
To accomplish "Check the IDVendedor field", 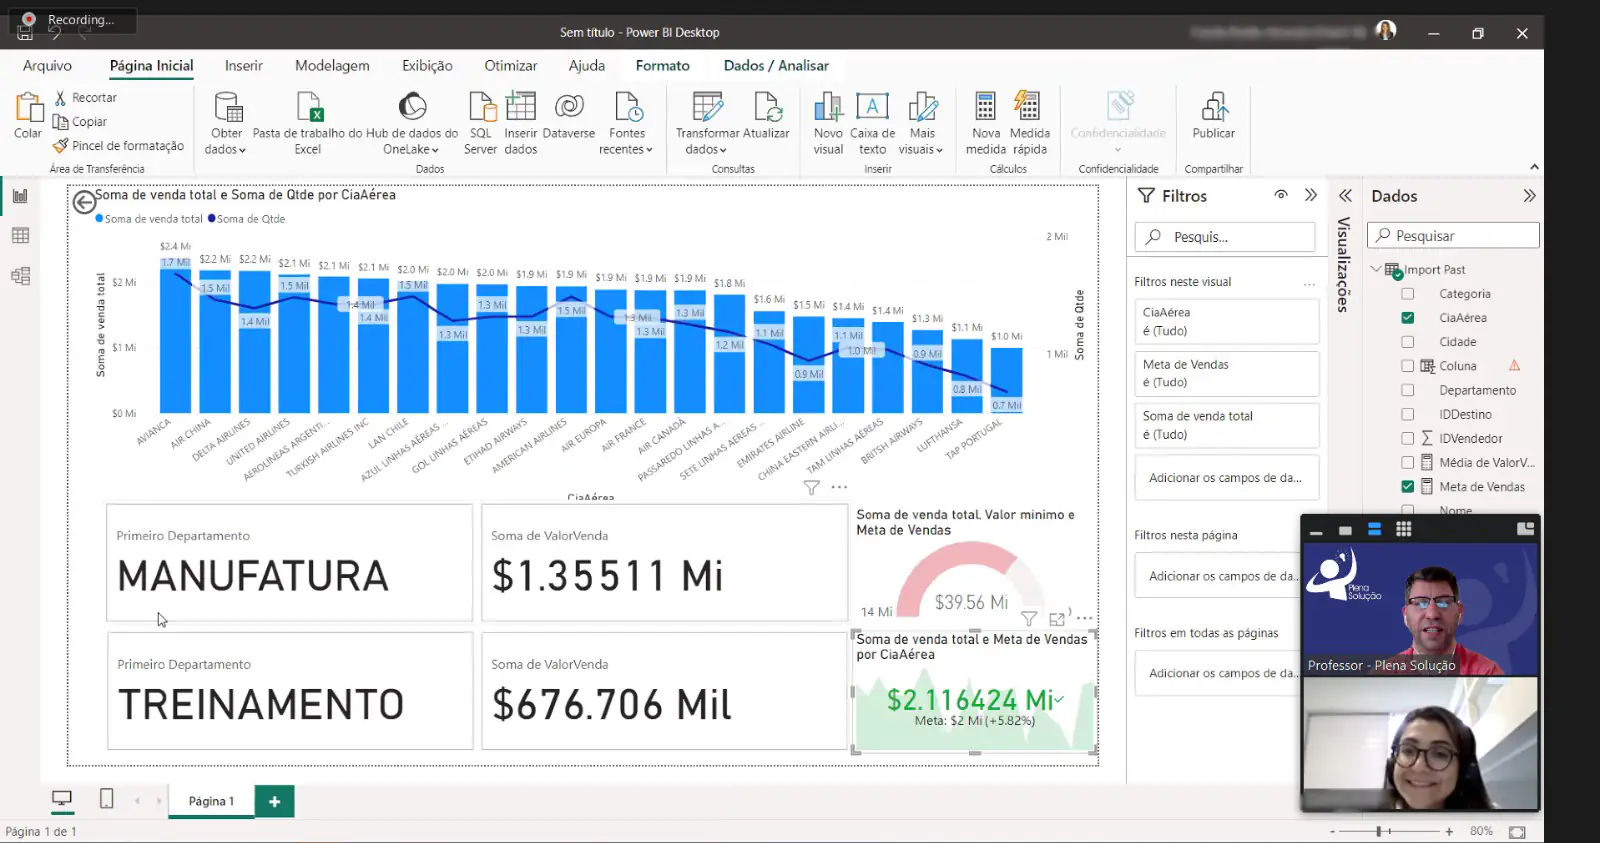I will click(x=1408, y=438).
